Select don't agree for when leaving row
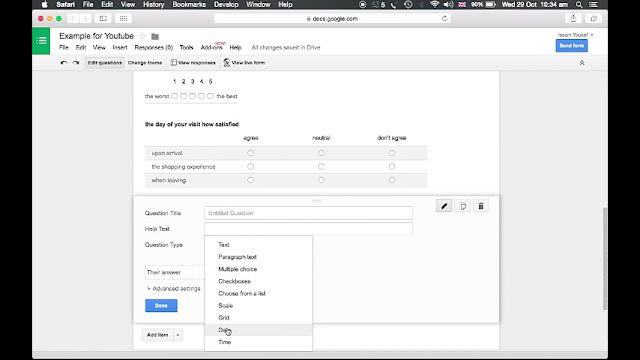 (x=392, y=180)
